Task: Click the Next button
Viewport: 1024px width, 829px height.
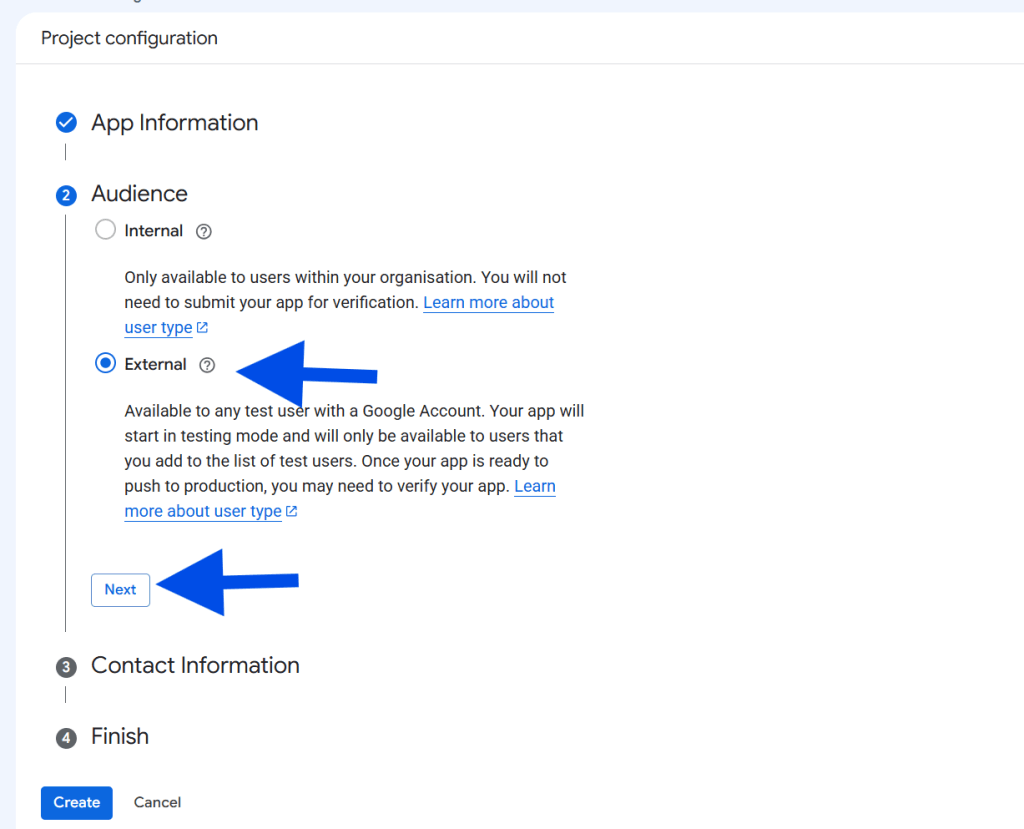Action: point(121,590)
